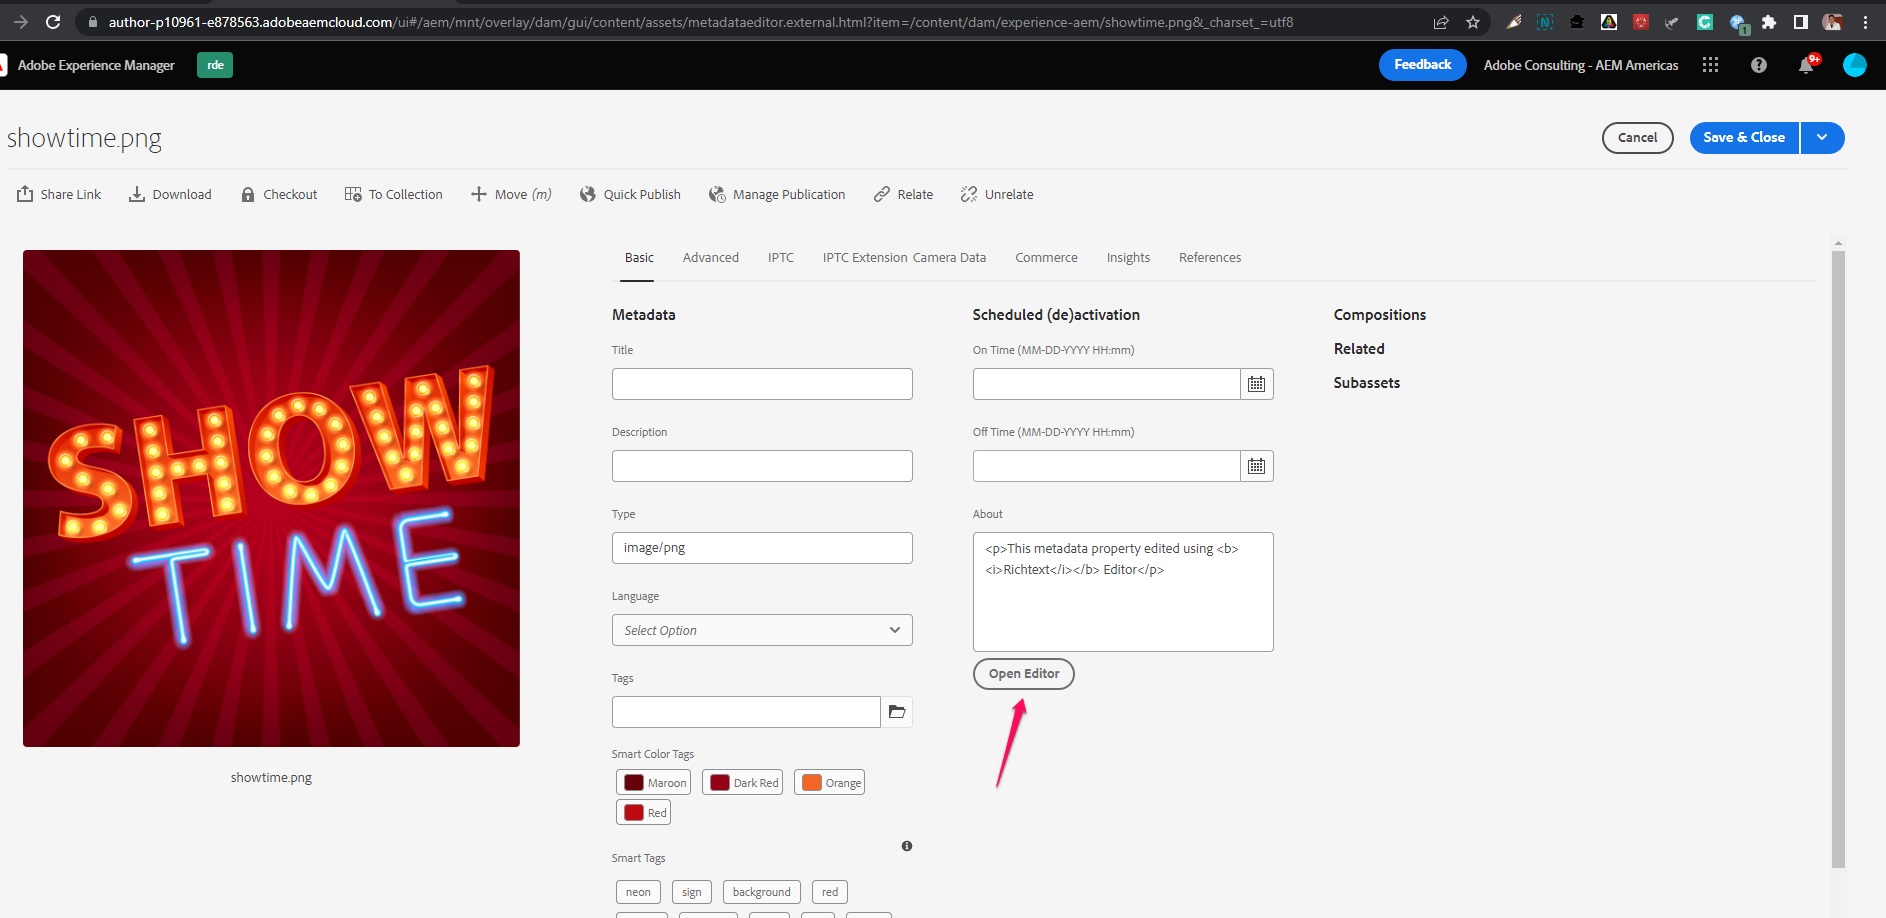Screen dimensions: 1886x918
Task: Open Off Time calendar picker
Action: click(x=1257, y=466)
